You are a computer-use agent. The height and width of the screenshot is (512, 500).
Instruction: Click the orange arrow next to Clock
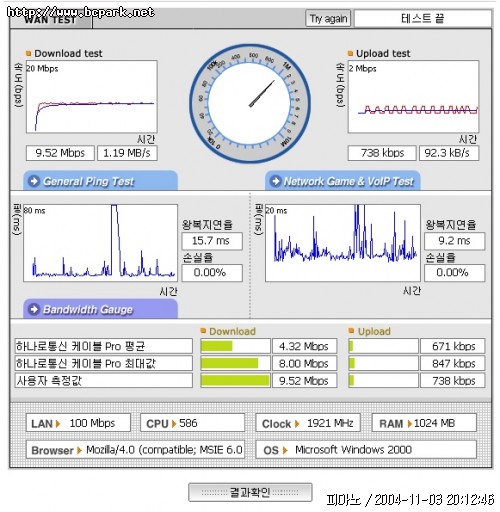click(297, 424)
